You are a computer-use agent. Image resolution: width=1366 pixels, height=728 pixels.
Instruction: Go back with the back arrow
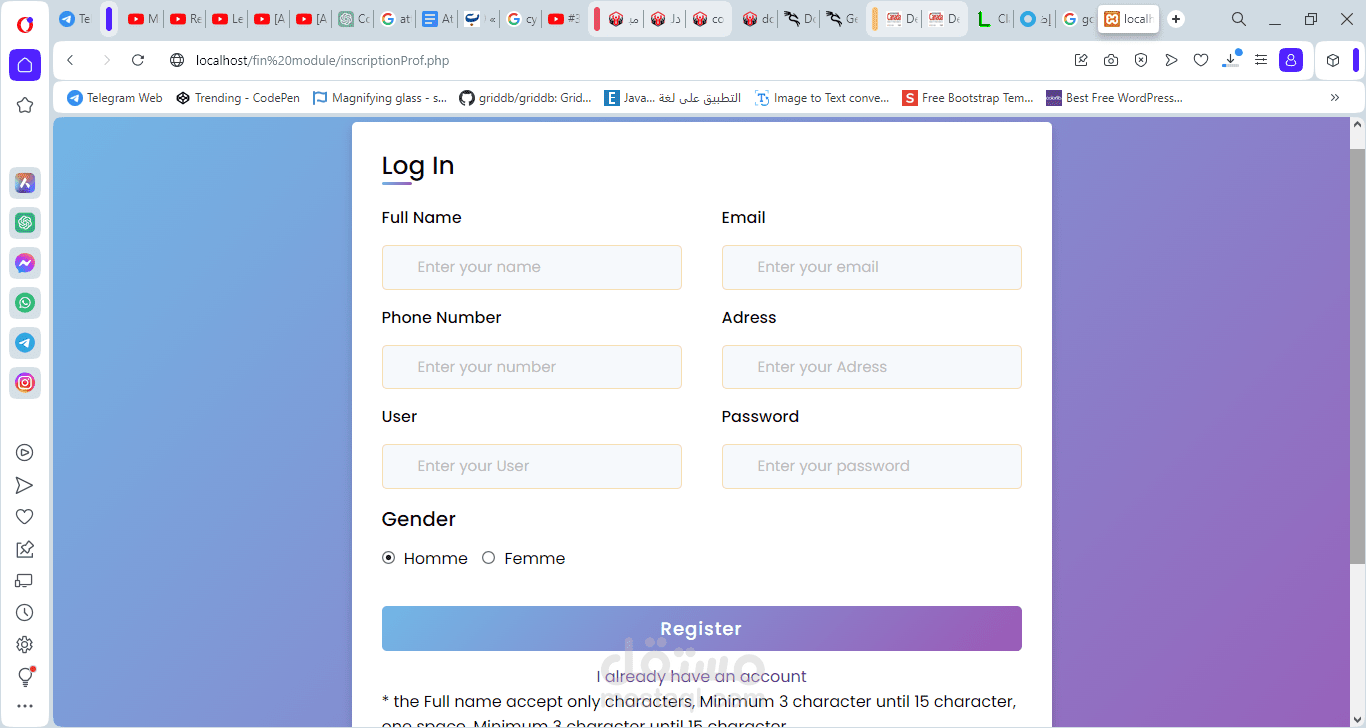[70, 60]
